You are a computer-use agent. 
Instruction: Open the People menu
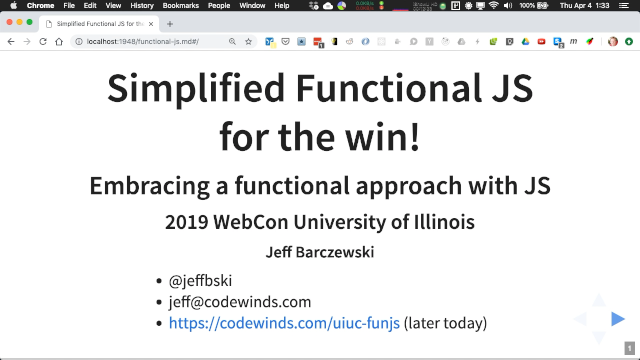pyautogui.click(x=219, y=5)
